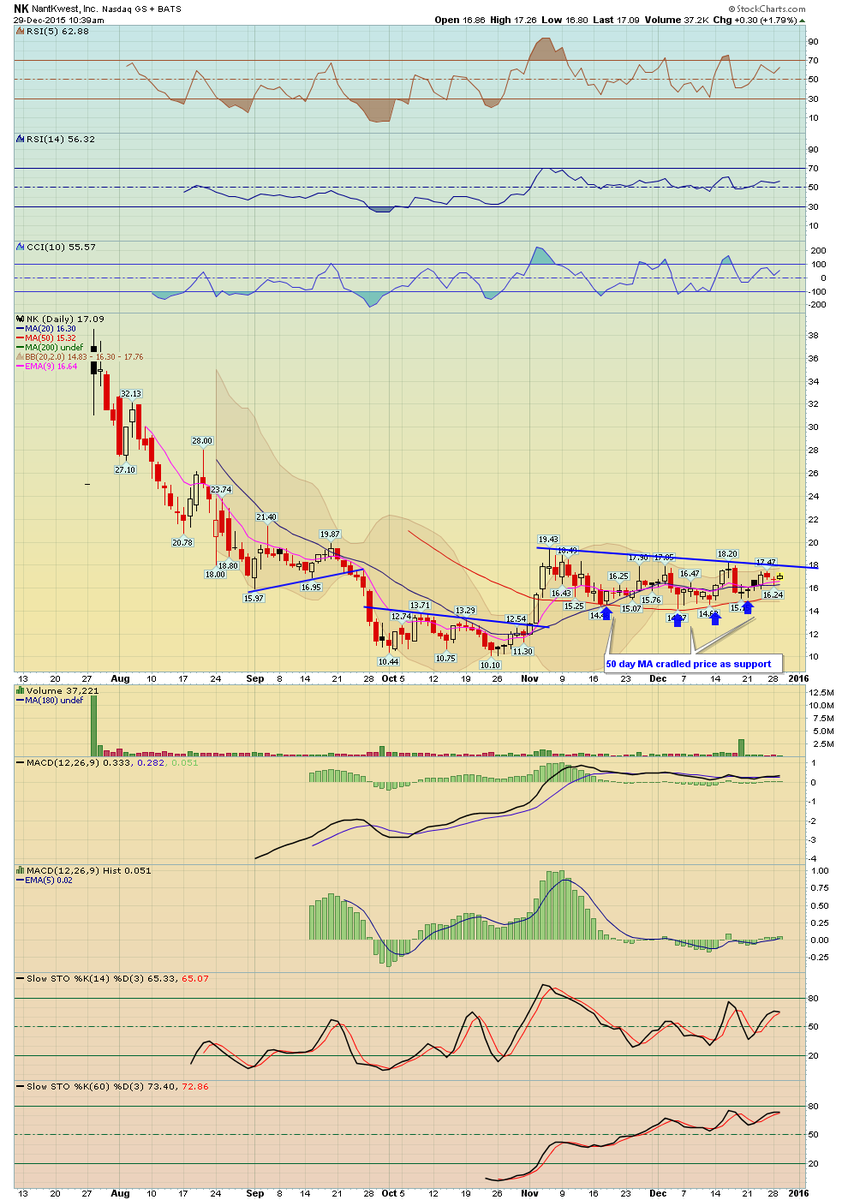The width and height of the screenshot is (848, 1200).
Task: Click the tallest late-July volume bar
Action: 95,725
